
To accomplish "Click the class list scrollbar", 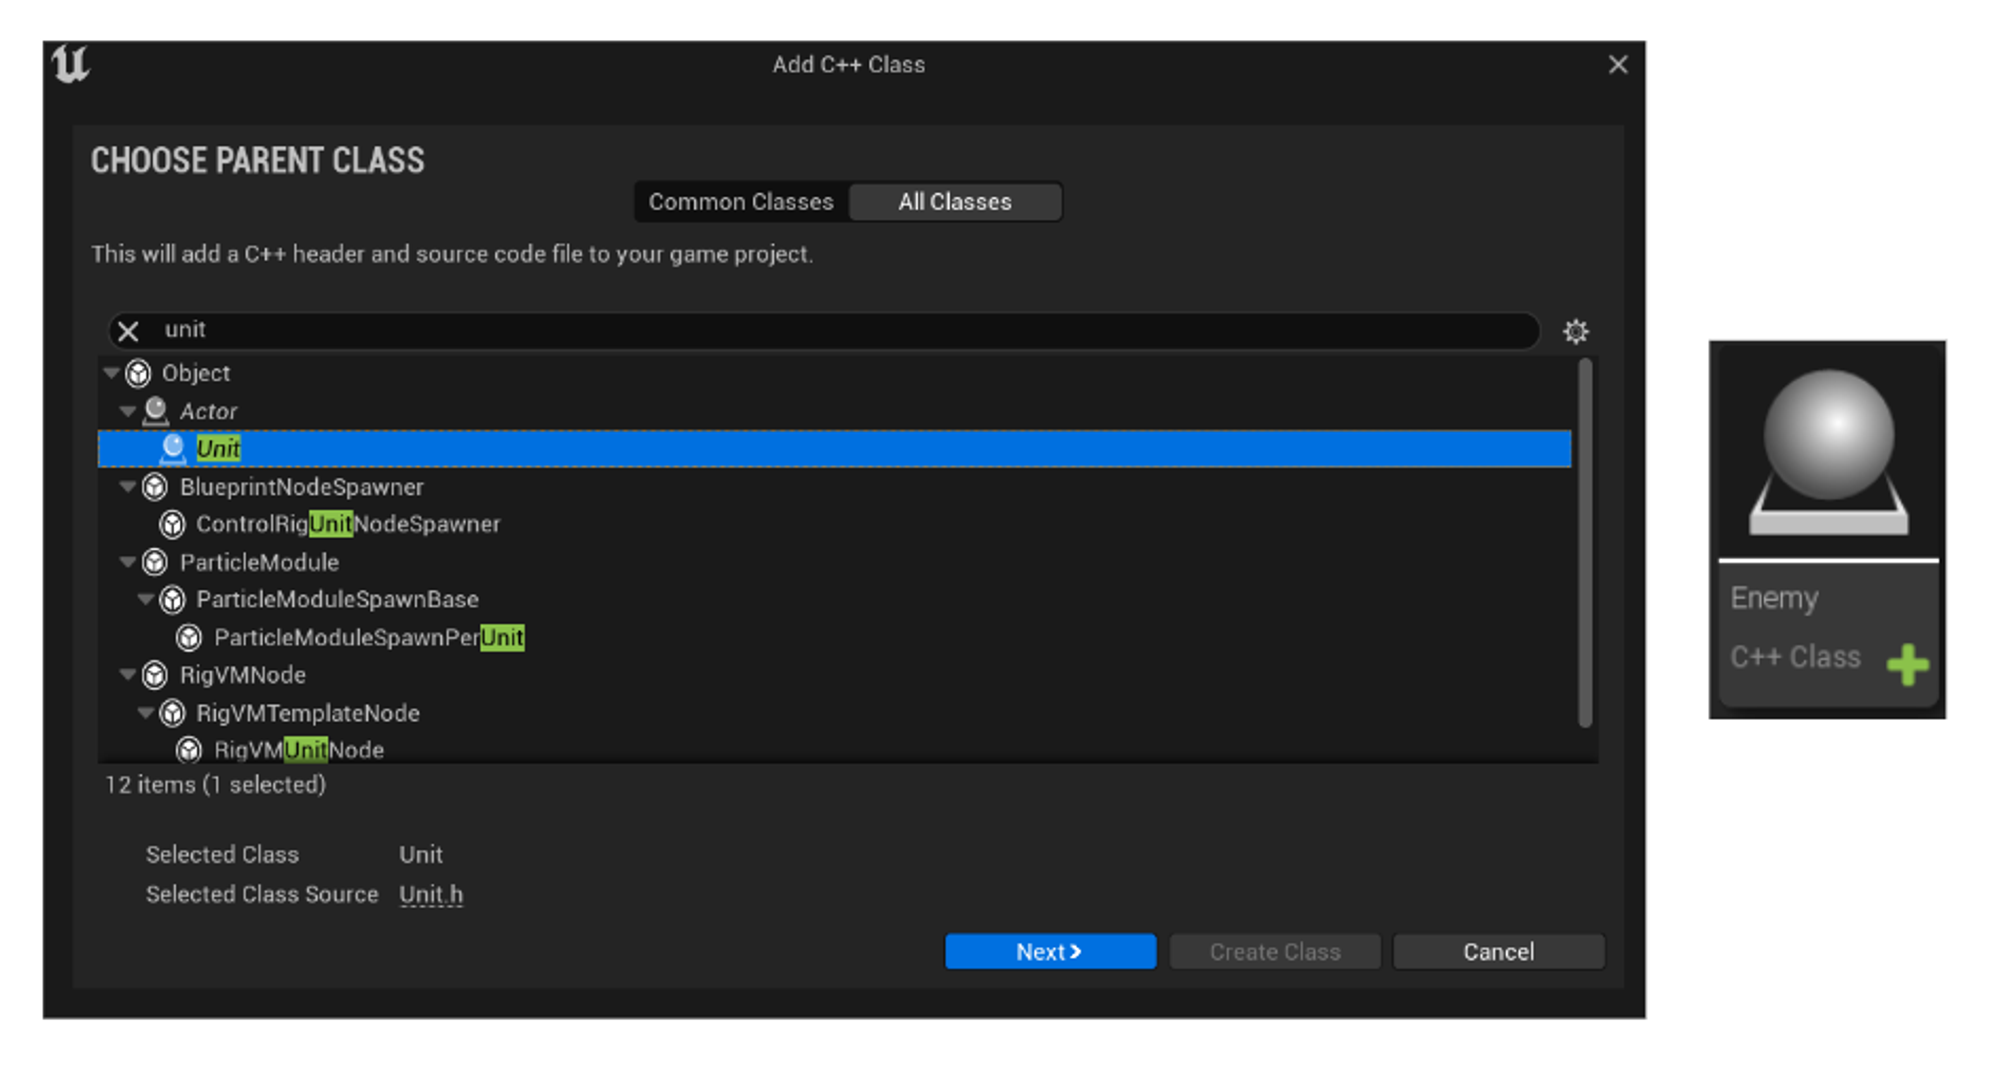I will coord(1584,545).
